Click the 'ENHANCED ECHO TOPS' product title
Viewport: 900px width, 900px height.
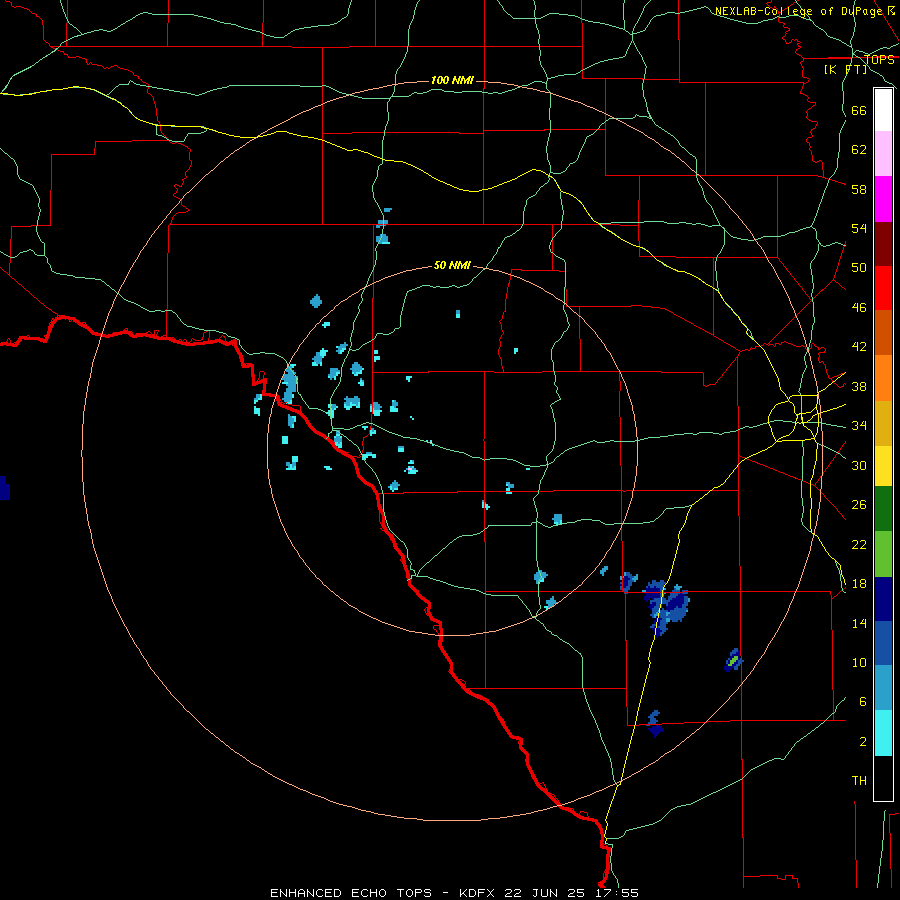click(351, 893)
